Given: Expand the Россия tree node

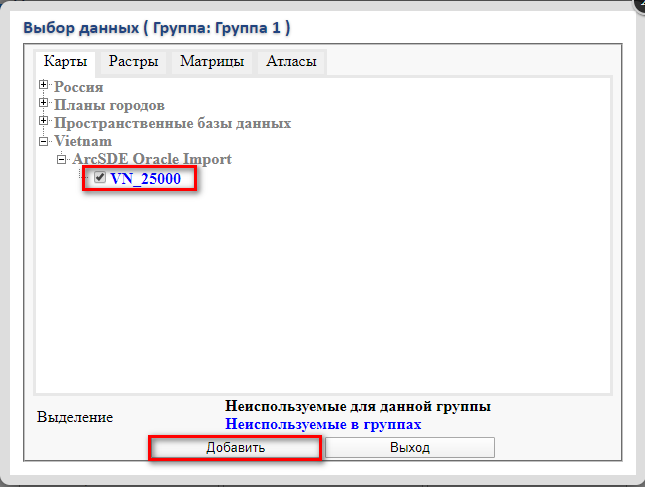Looking at the screenshot, I should tap(44, 87).
